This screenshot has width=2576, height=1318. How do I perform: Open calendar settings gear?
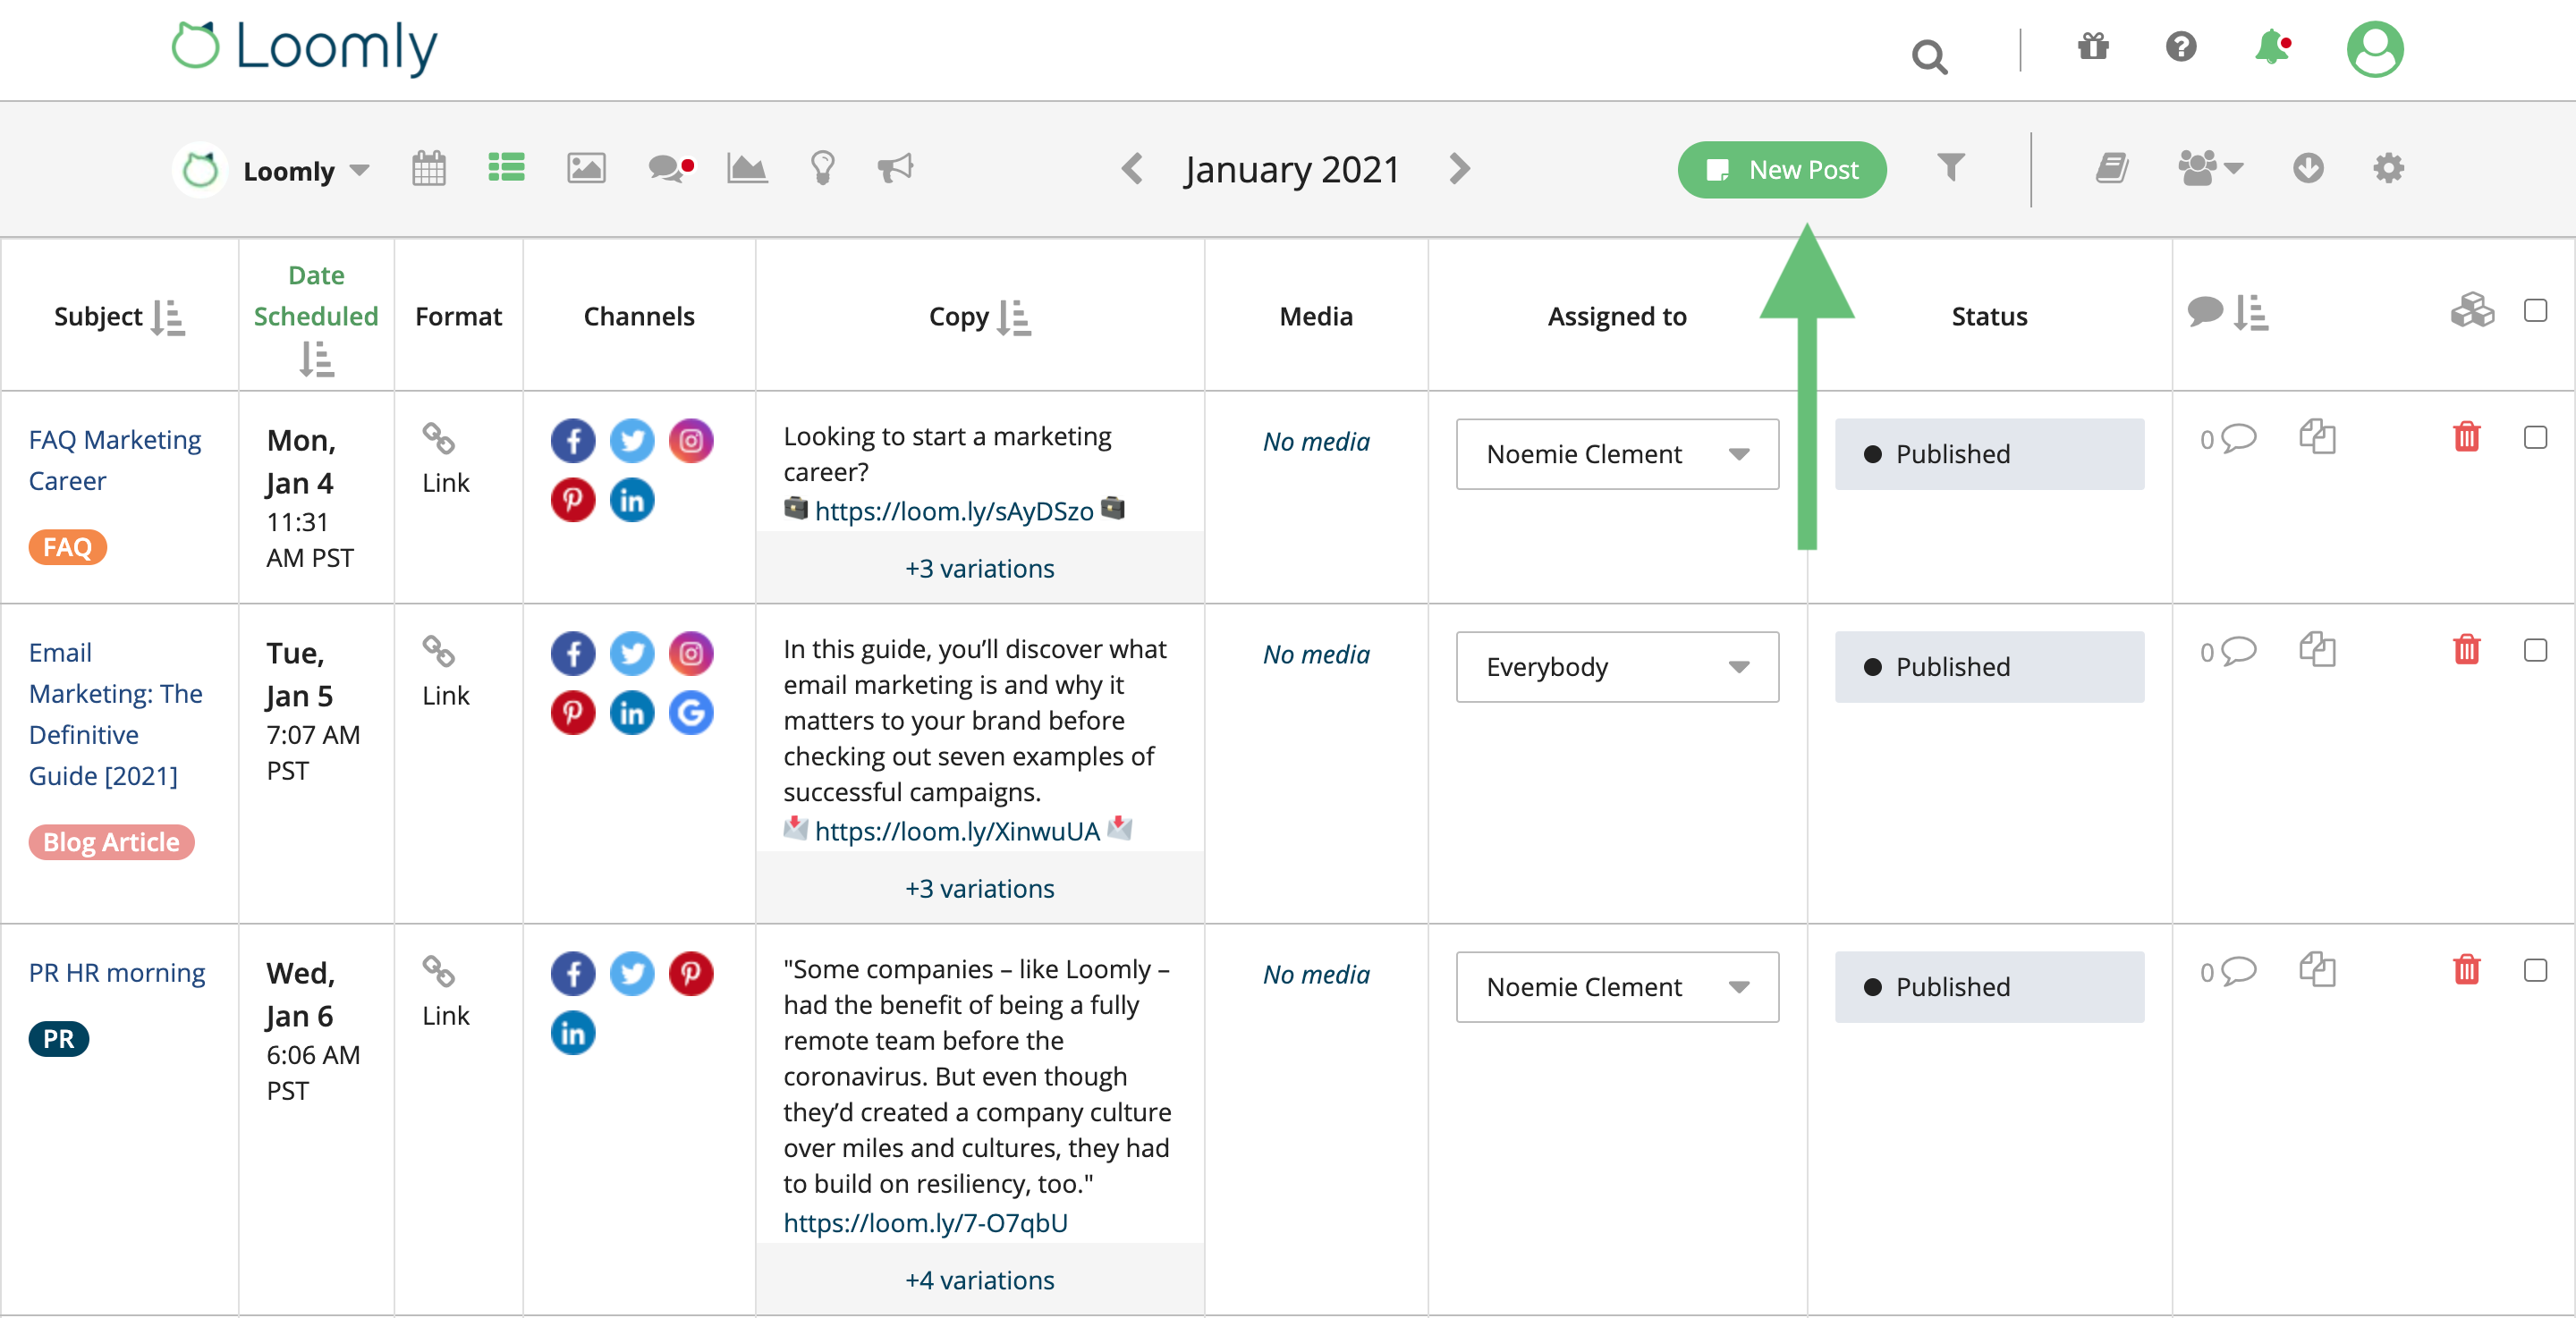point(2389,168)
